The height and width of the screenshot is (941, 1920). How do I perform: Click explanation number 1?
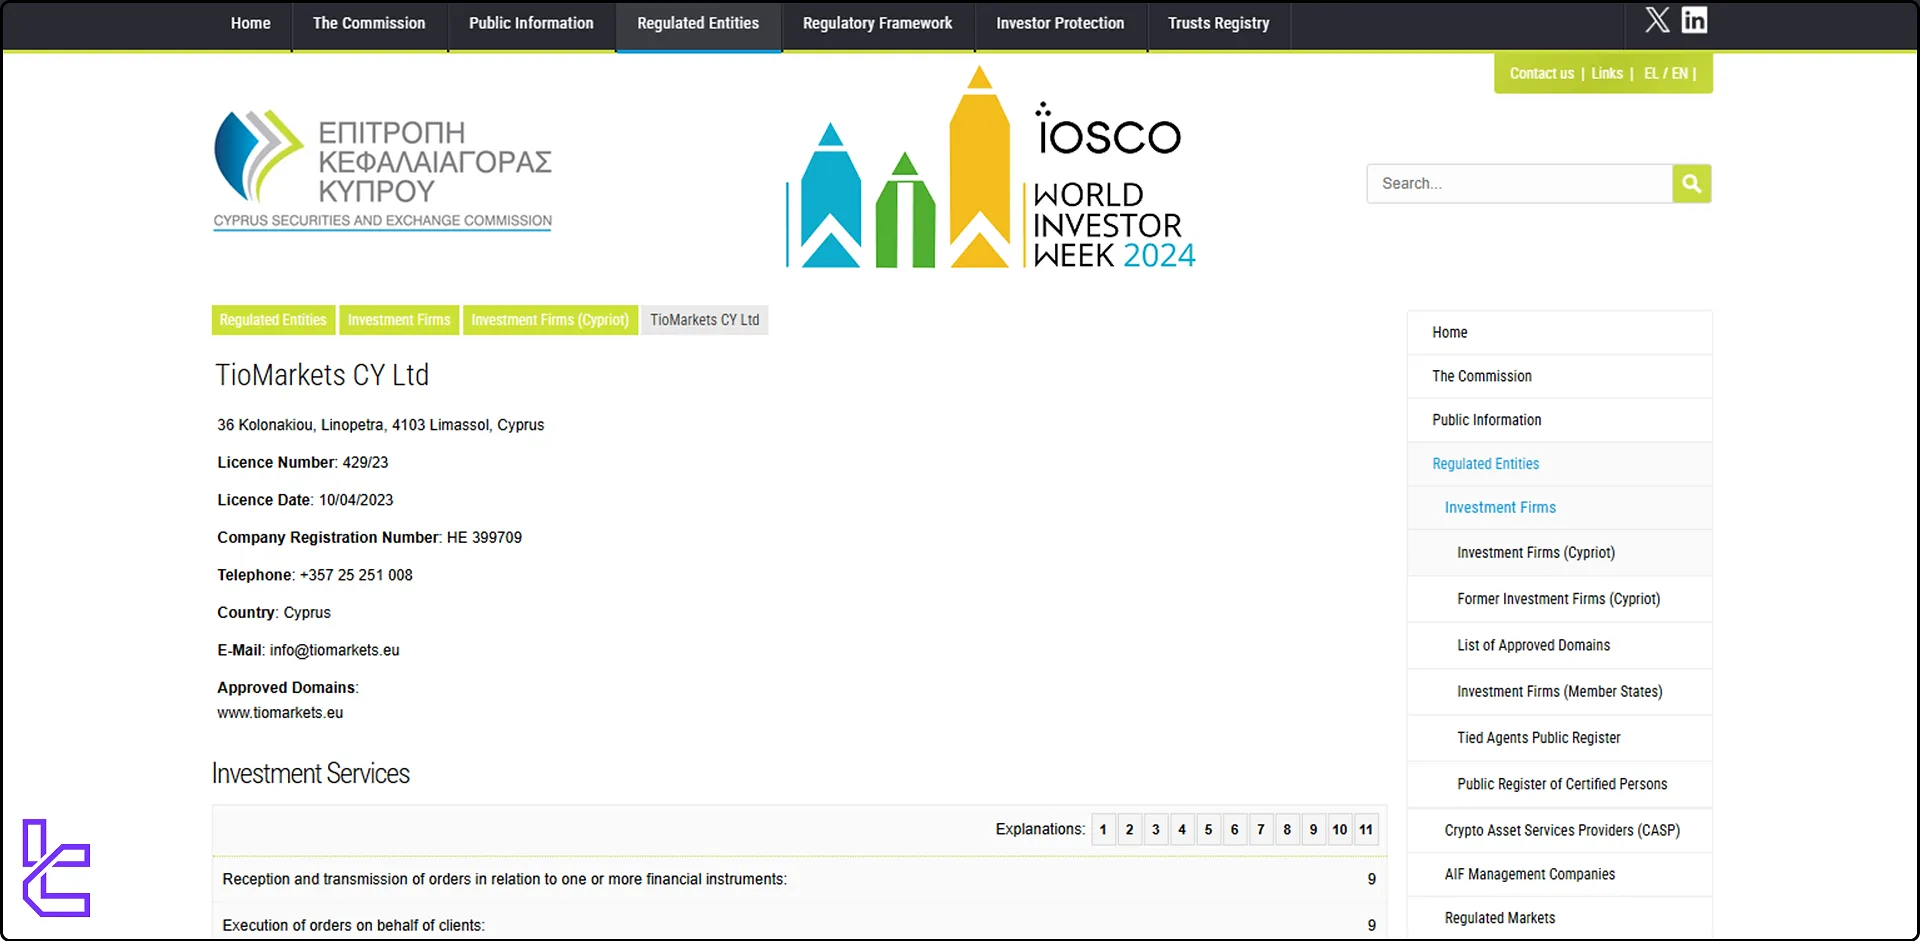click(x=1103, y=830)
